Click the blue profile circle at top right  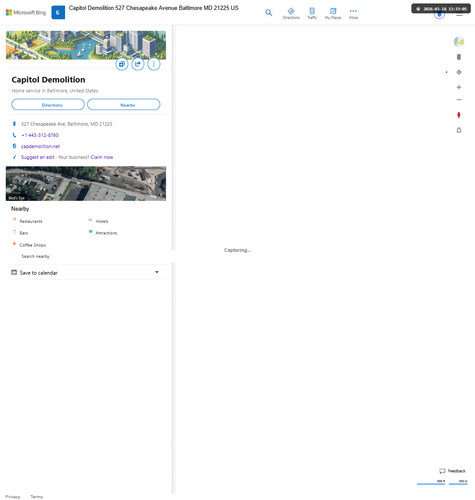click(x=439, y=14)
